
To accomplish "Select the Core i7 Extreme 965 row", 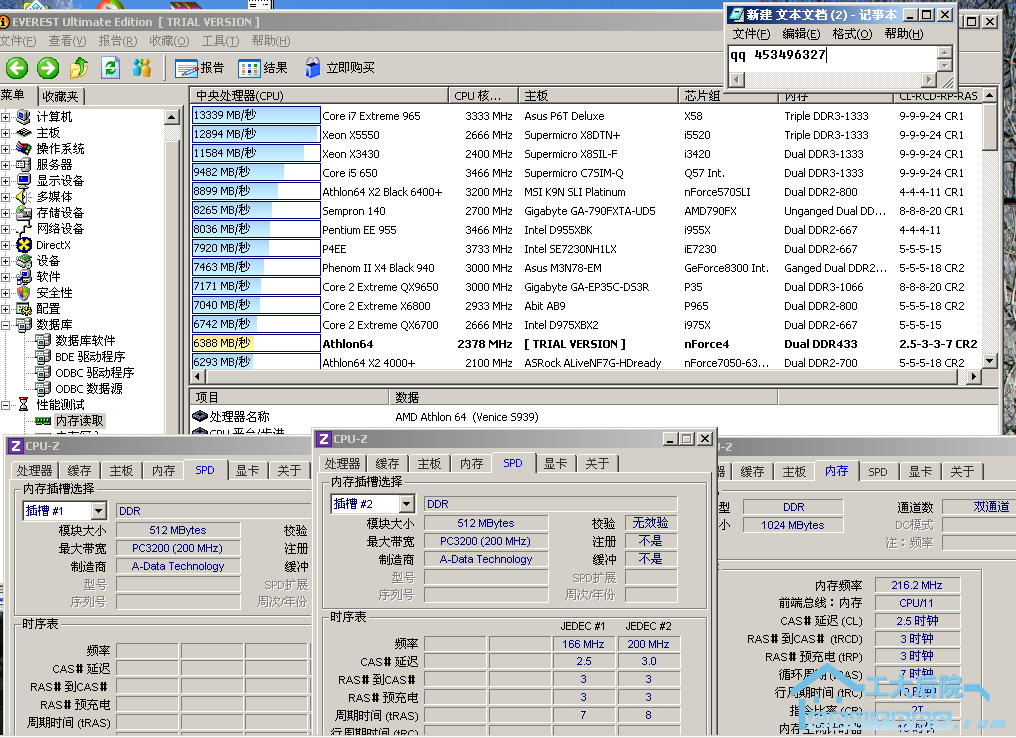I will point(586,116).
